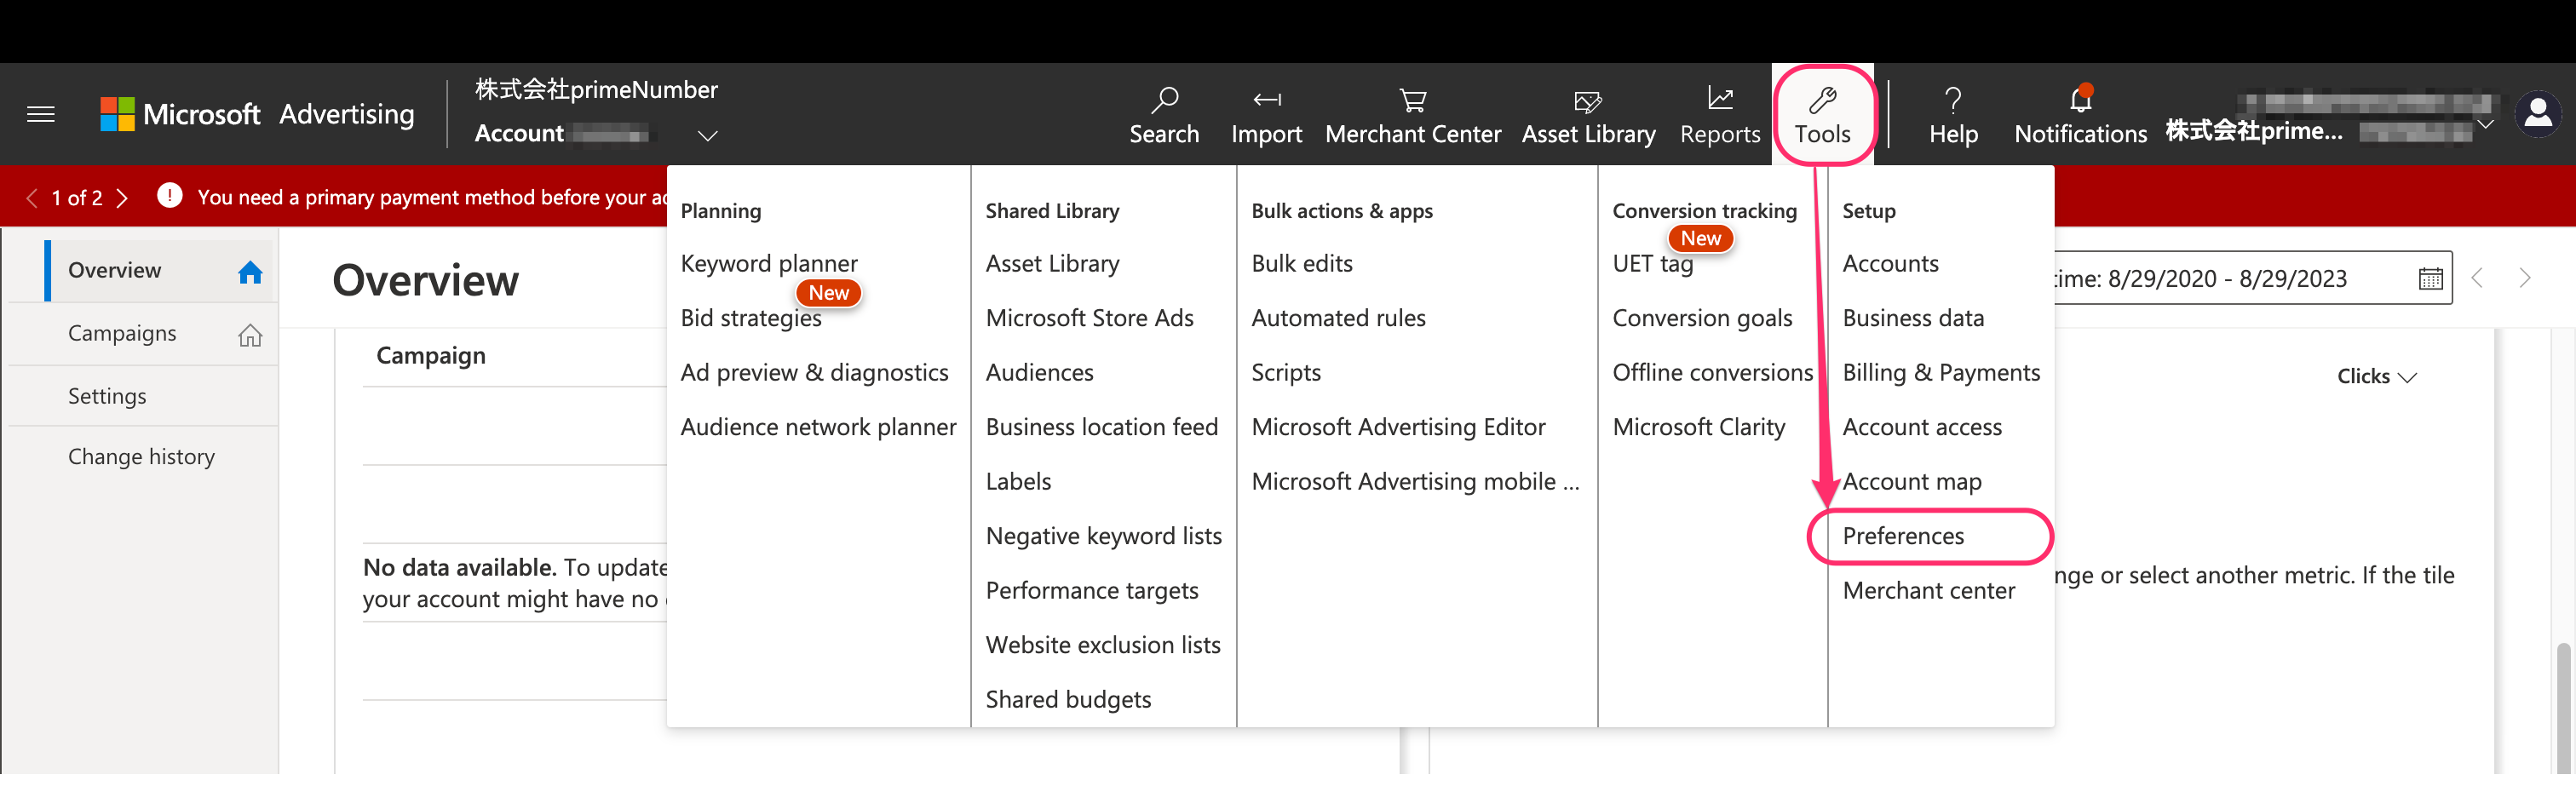Open Merchant center under Setup

pos(1928,591)
